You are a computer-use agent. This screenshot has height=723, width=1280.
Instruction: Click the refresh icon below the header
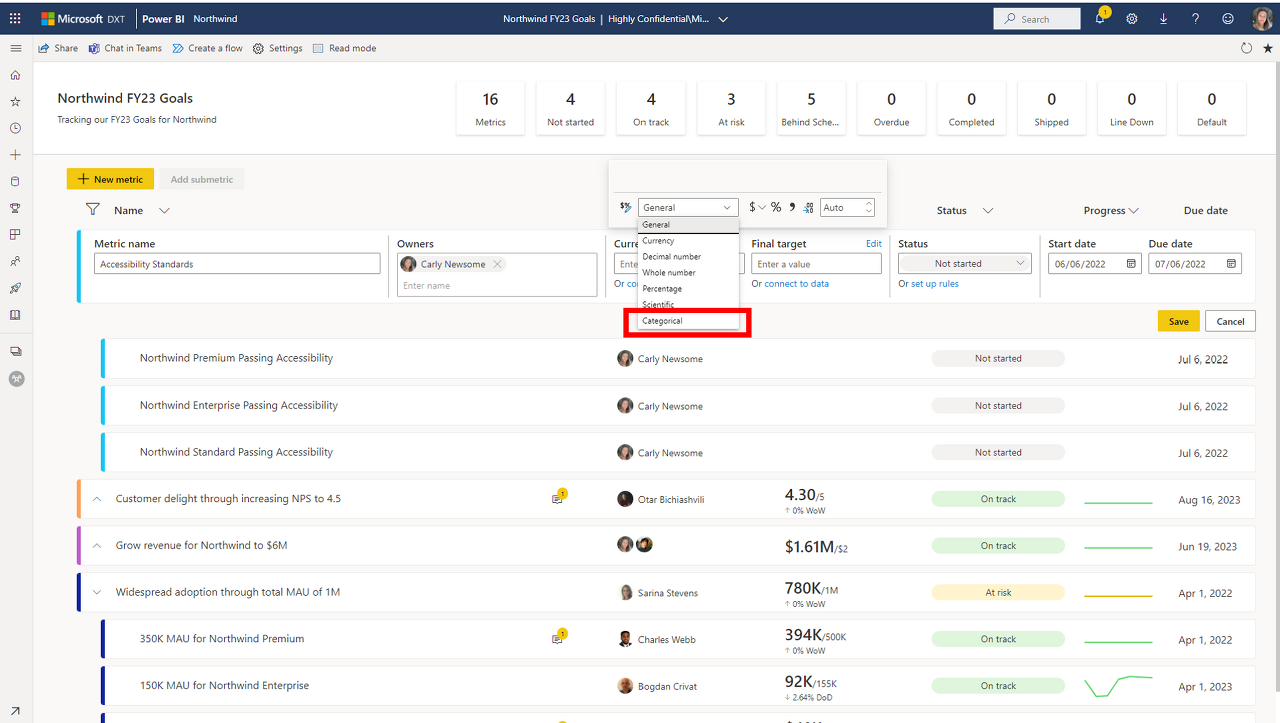click(x=1246, y=48)
